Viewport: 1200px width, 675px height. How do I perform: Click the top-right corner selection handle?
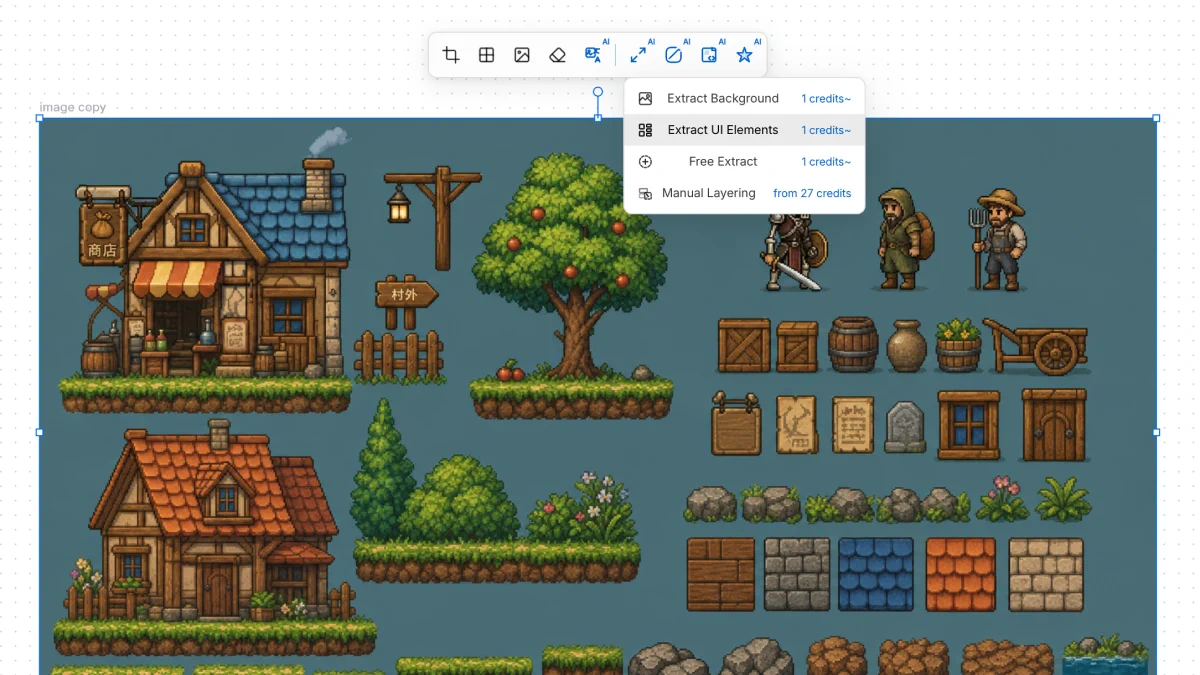pos(1156,118)
